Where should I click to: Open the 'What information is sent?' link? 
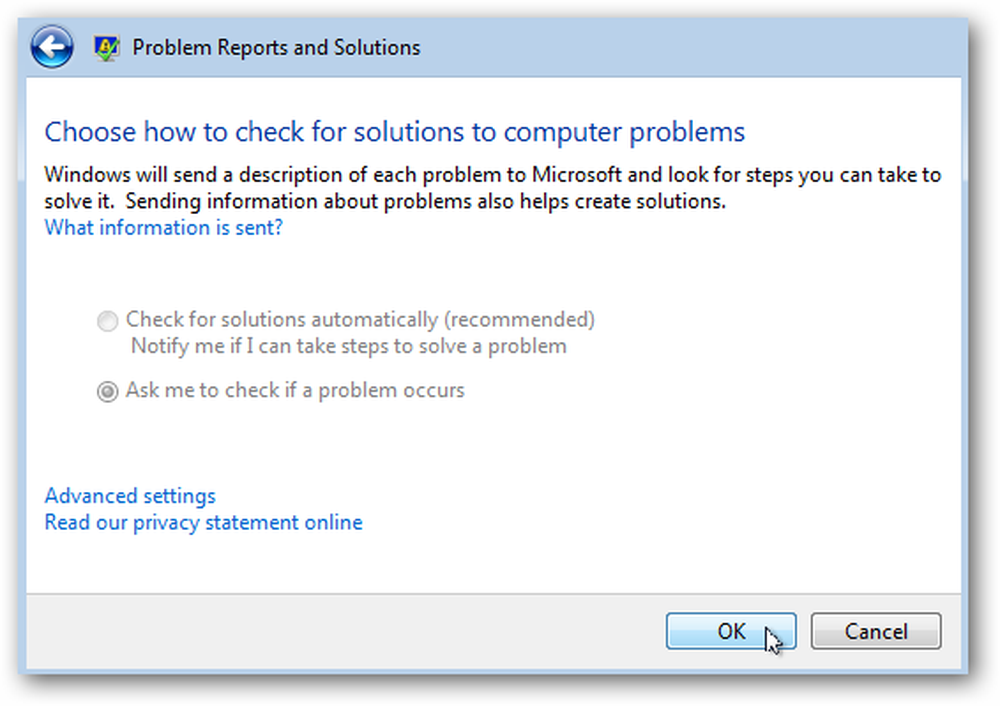point(163,228)
